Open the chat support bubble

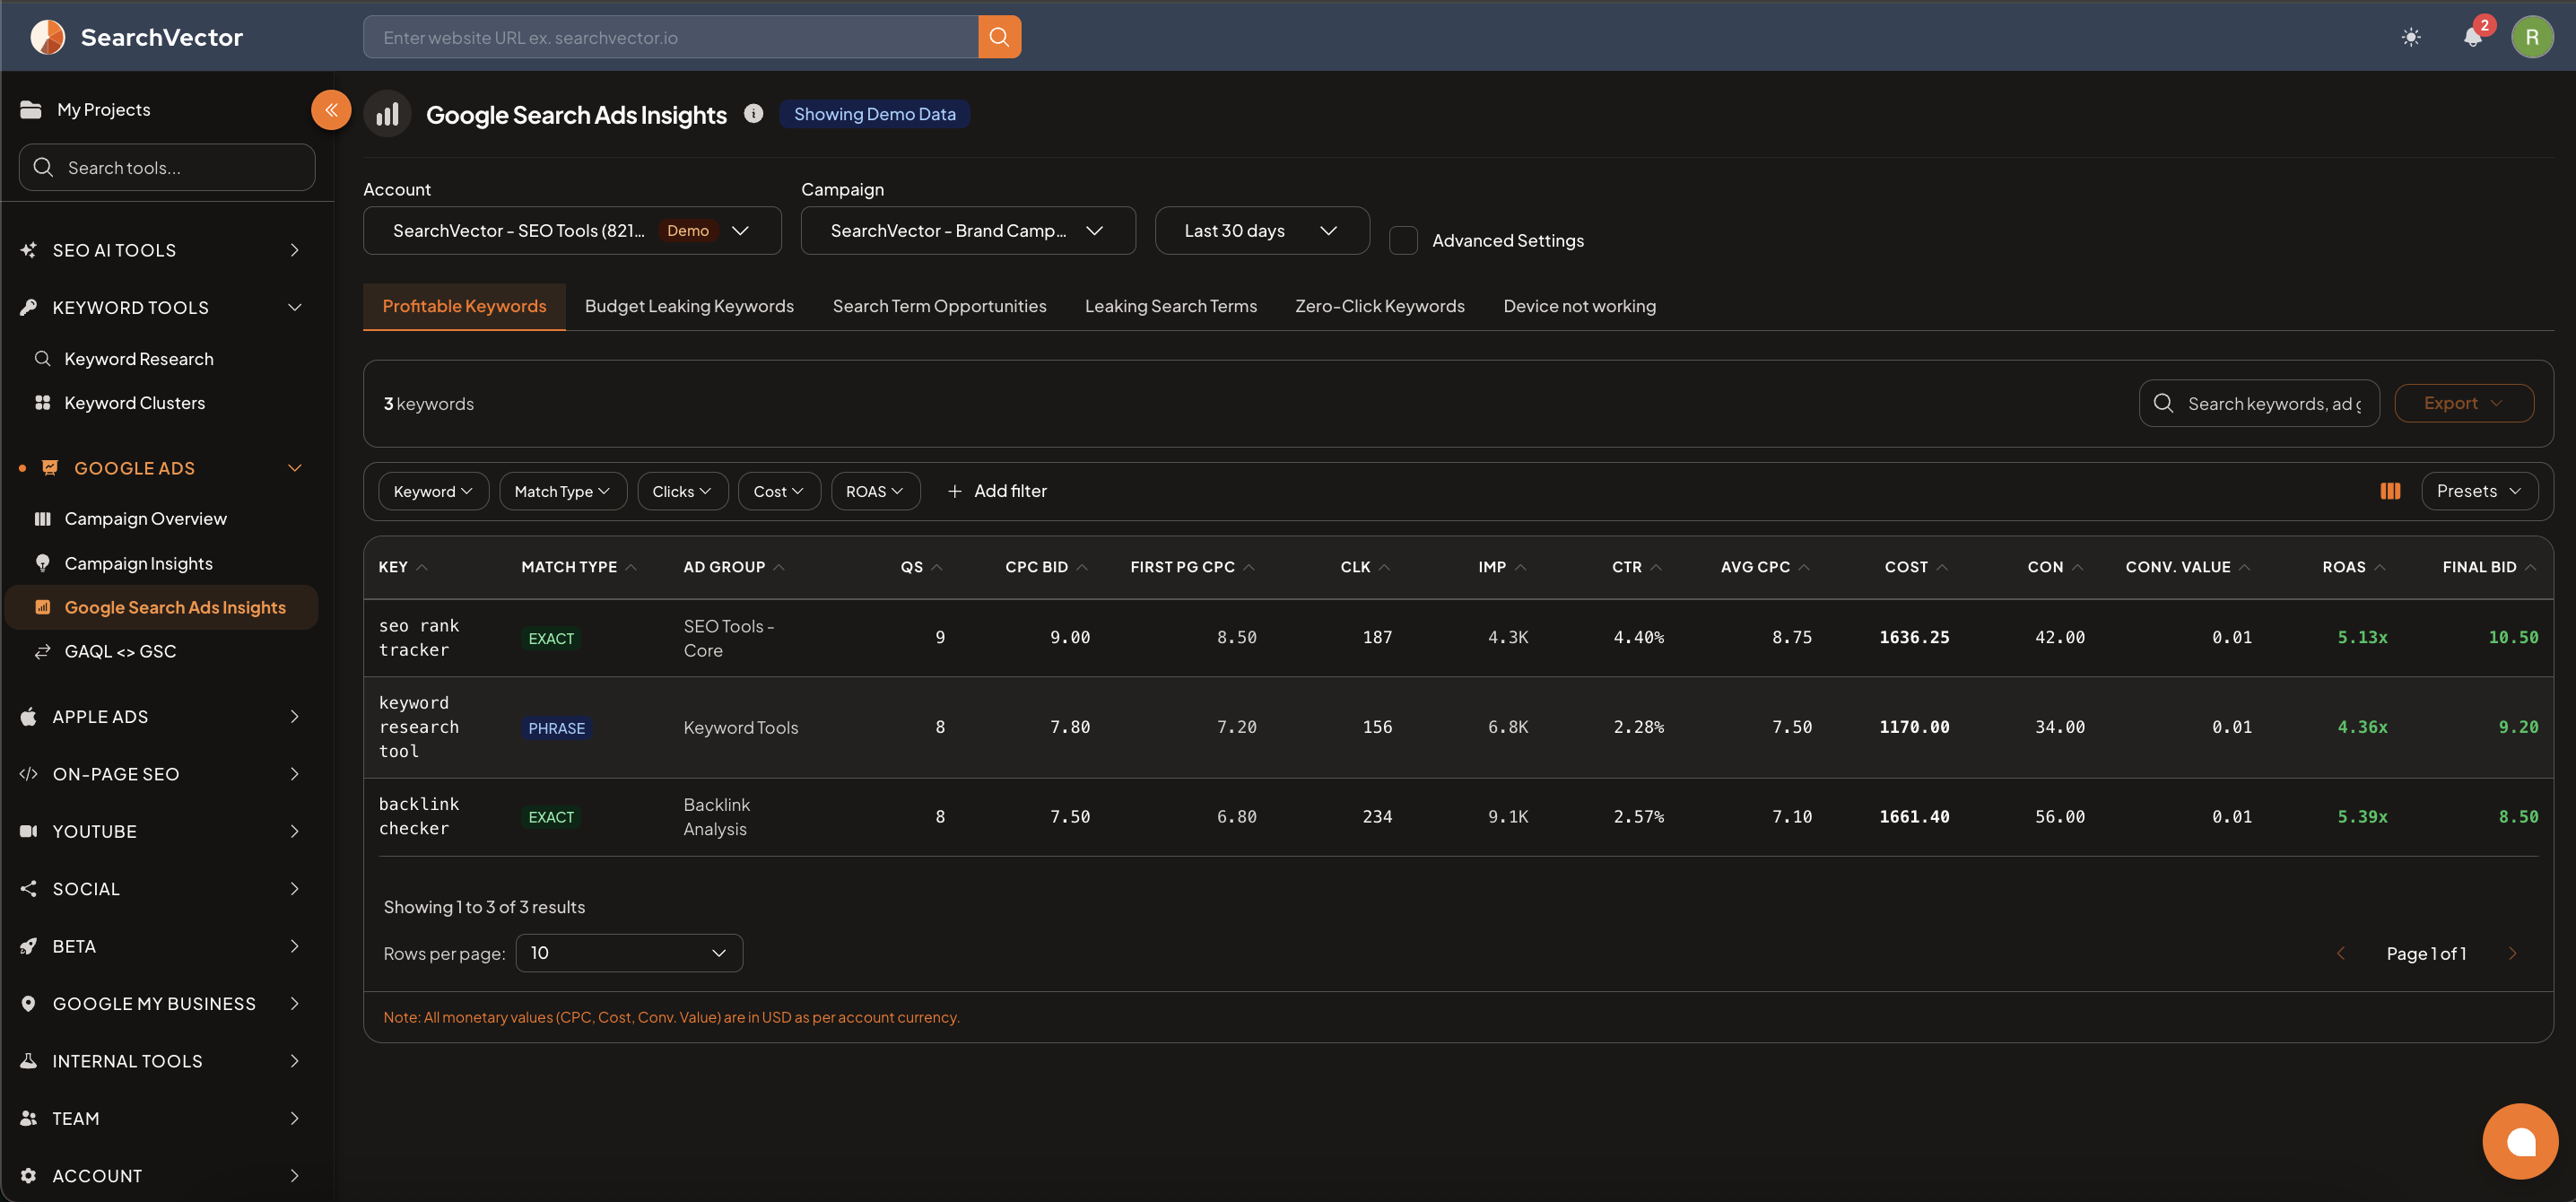pos(2520,1141)
